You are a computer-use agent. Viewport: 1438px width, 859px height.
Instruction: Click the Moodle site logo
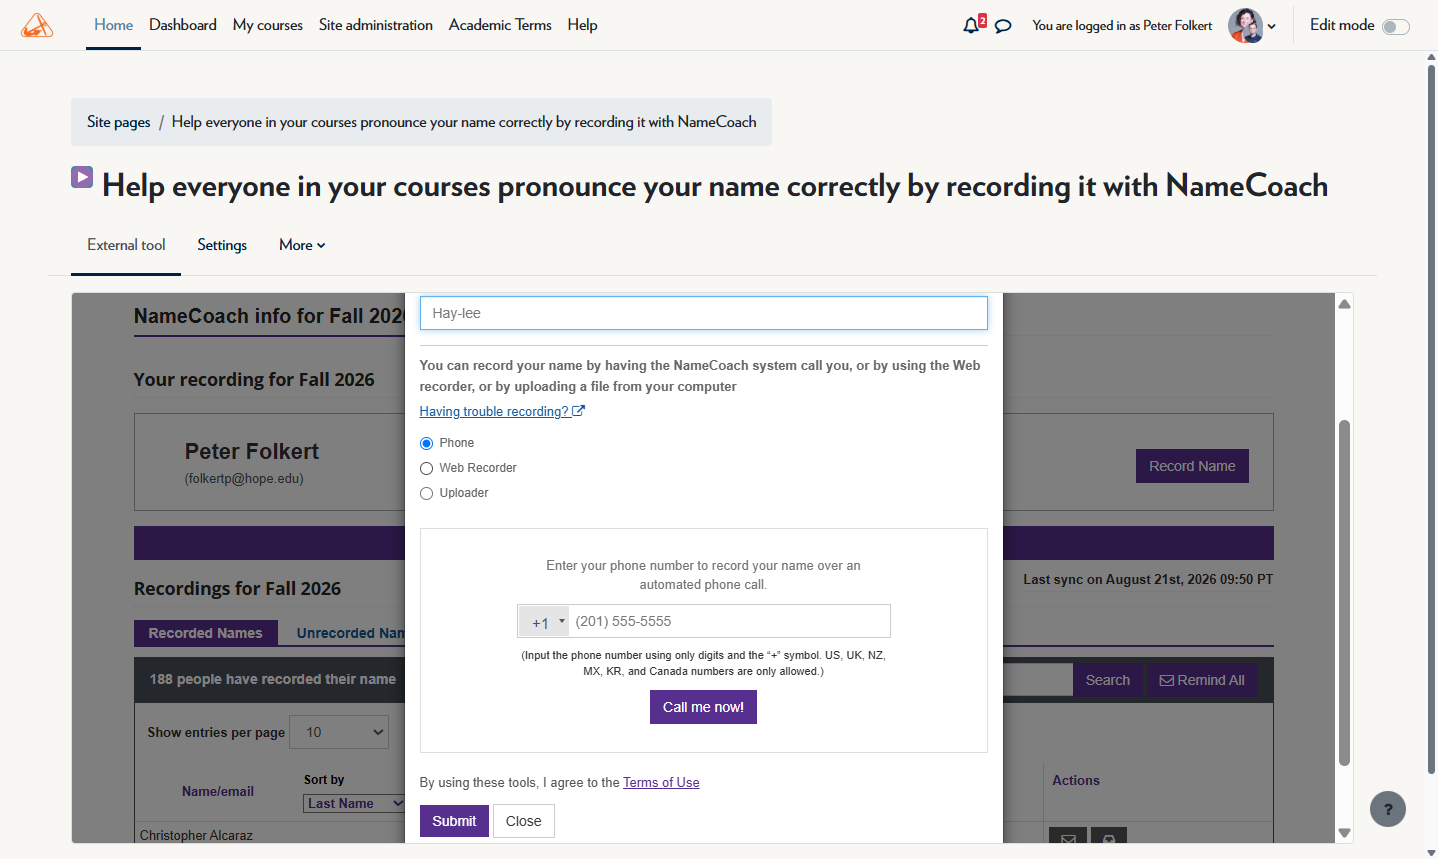tap(37, 25)
